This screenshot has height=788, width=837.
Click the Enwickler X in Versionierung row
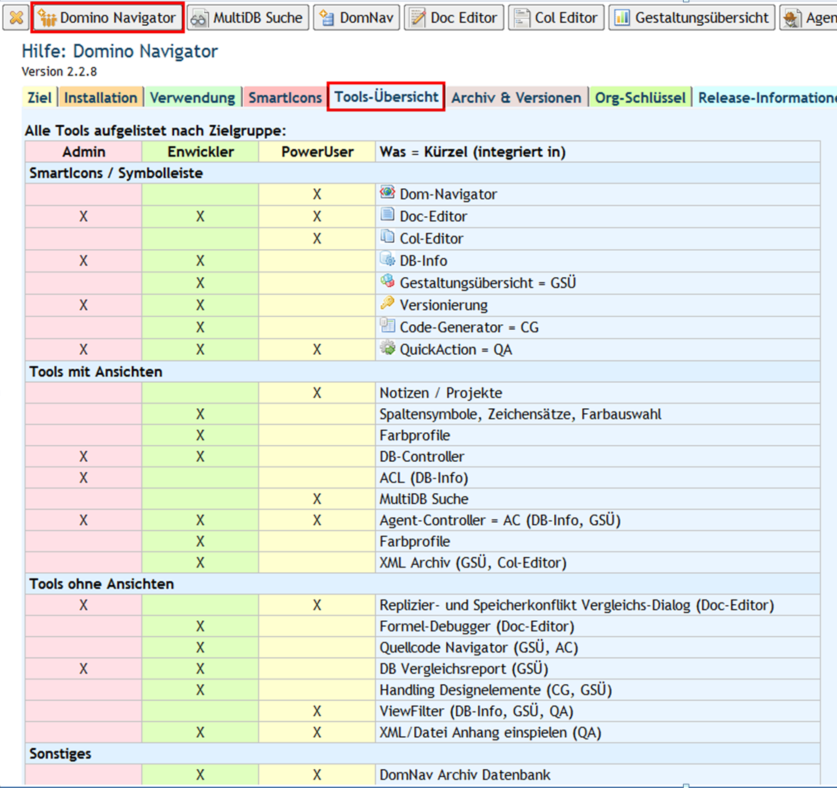click(200, 305)
